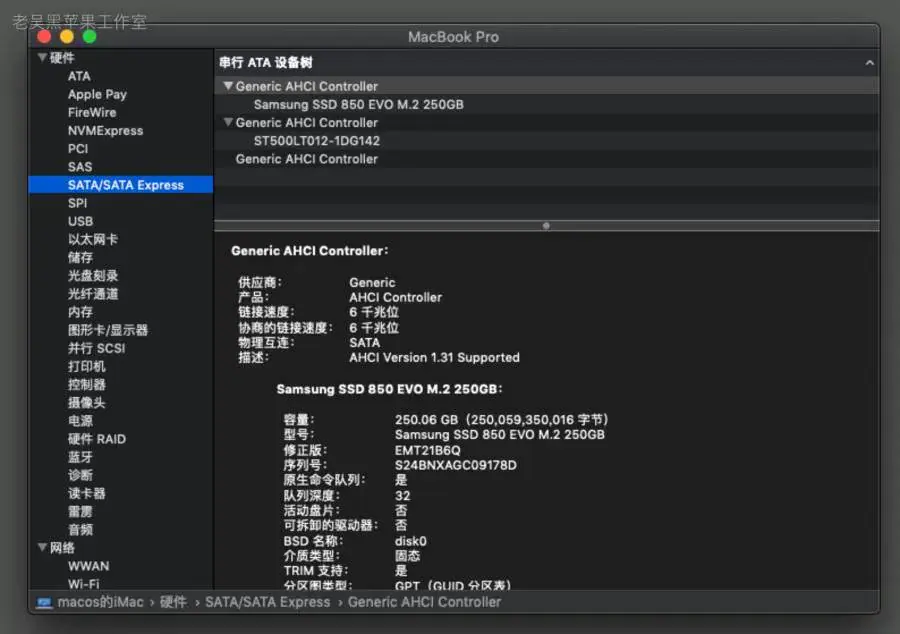Open 图形卡/显示器 graphics entry
The height and width of the screenshot is (634, 900).
coord(108,330)
